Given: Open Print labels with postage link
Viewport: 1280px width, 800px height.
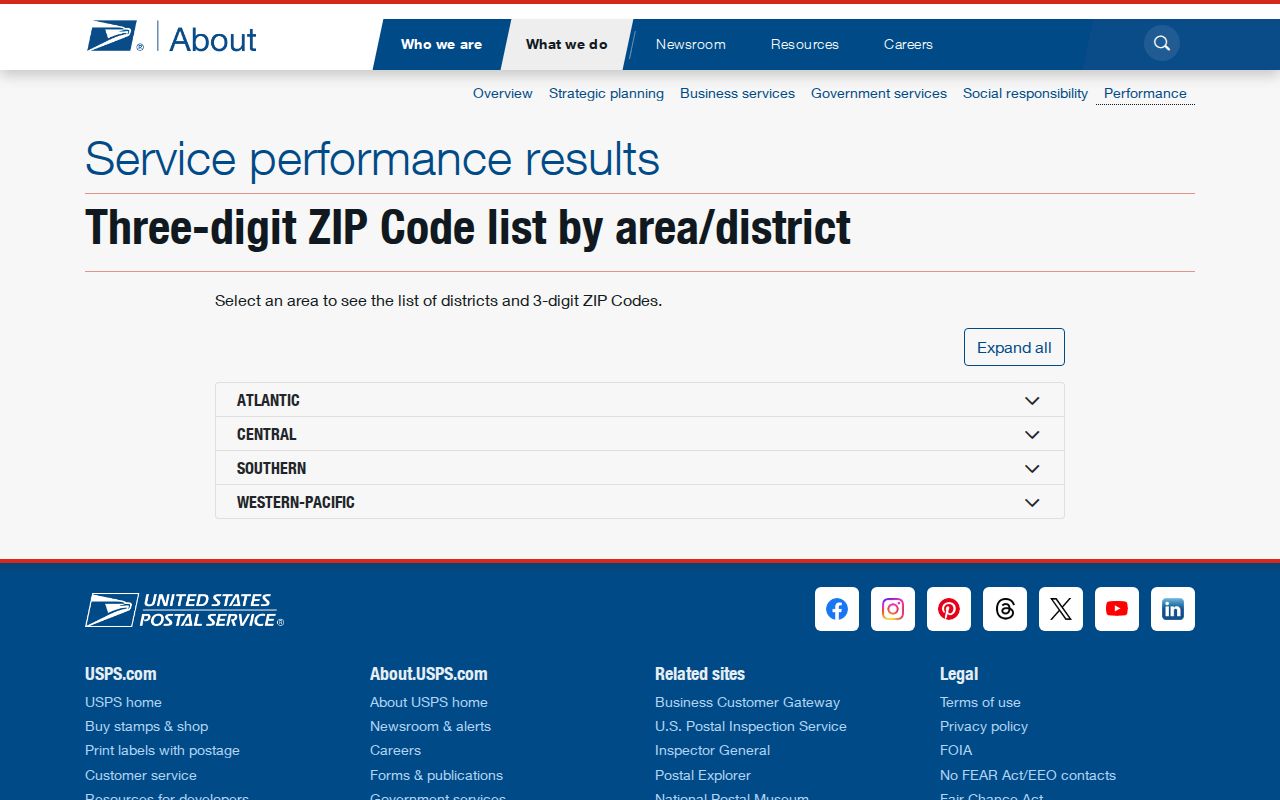Looking at the screenshot, I should tap(162, 750).
